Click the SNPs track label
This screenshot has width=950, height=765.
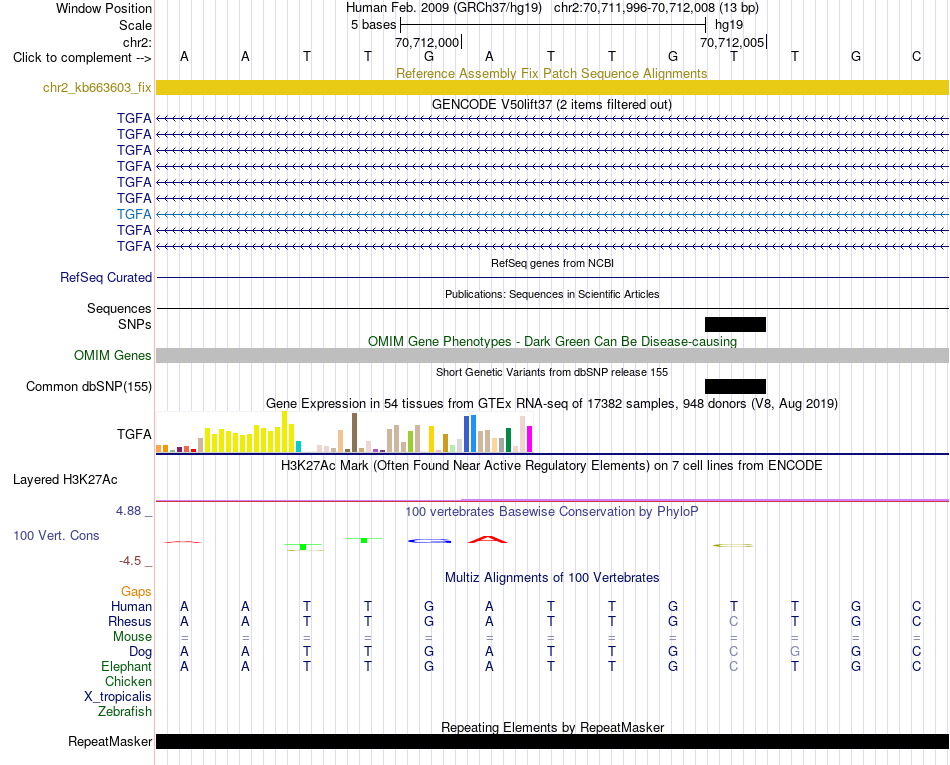135,325
